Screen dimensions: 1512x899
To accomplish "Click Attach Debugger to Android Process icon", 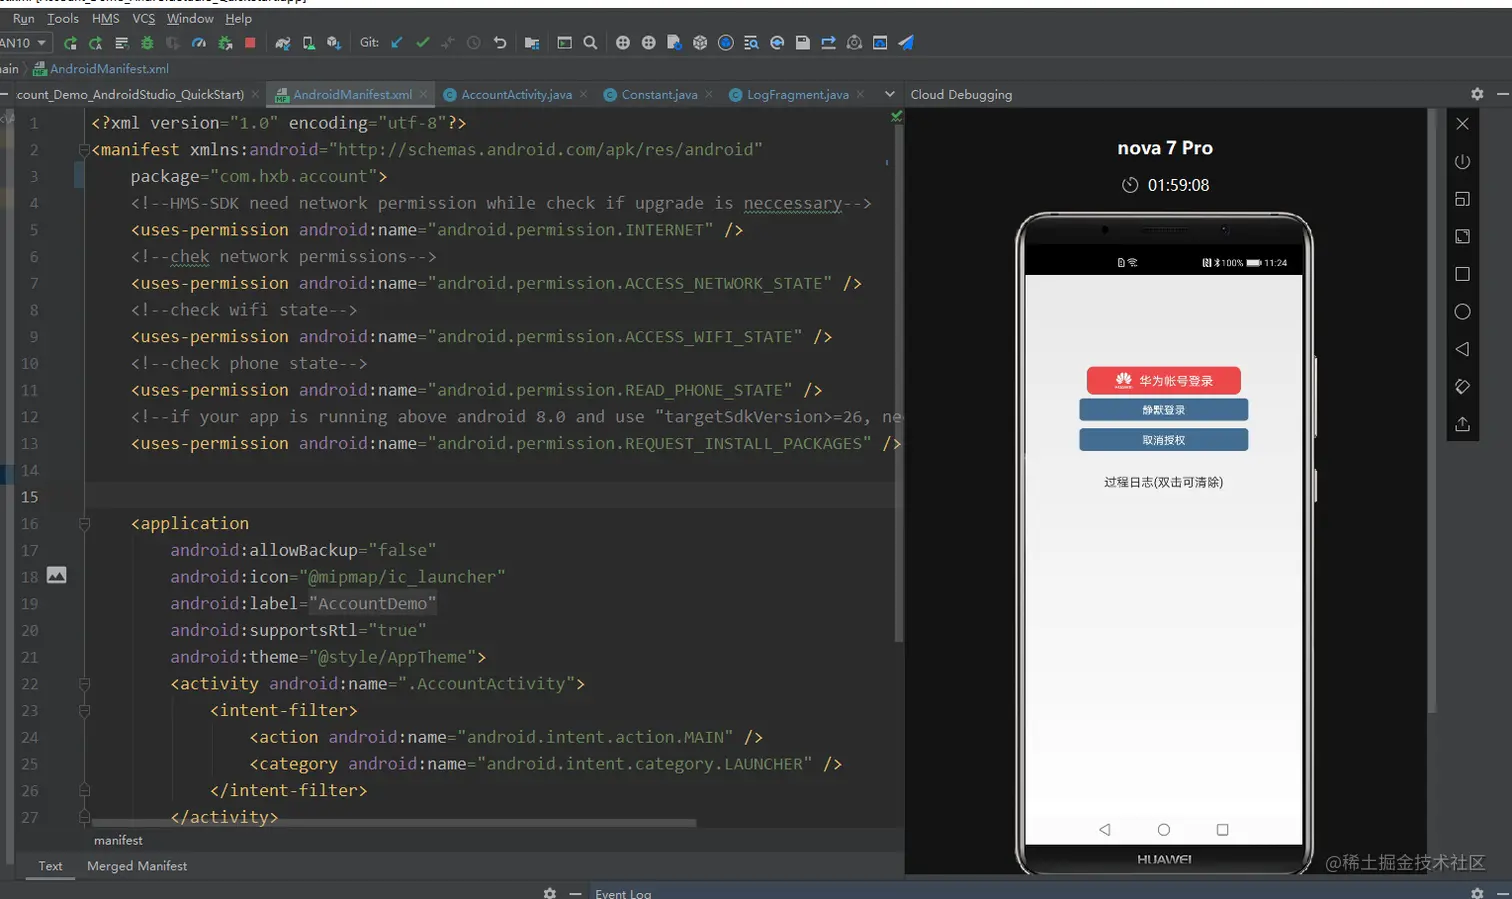I will click(x=225, y=43).
